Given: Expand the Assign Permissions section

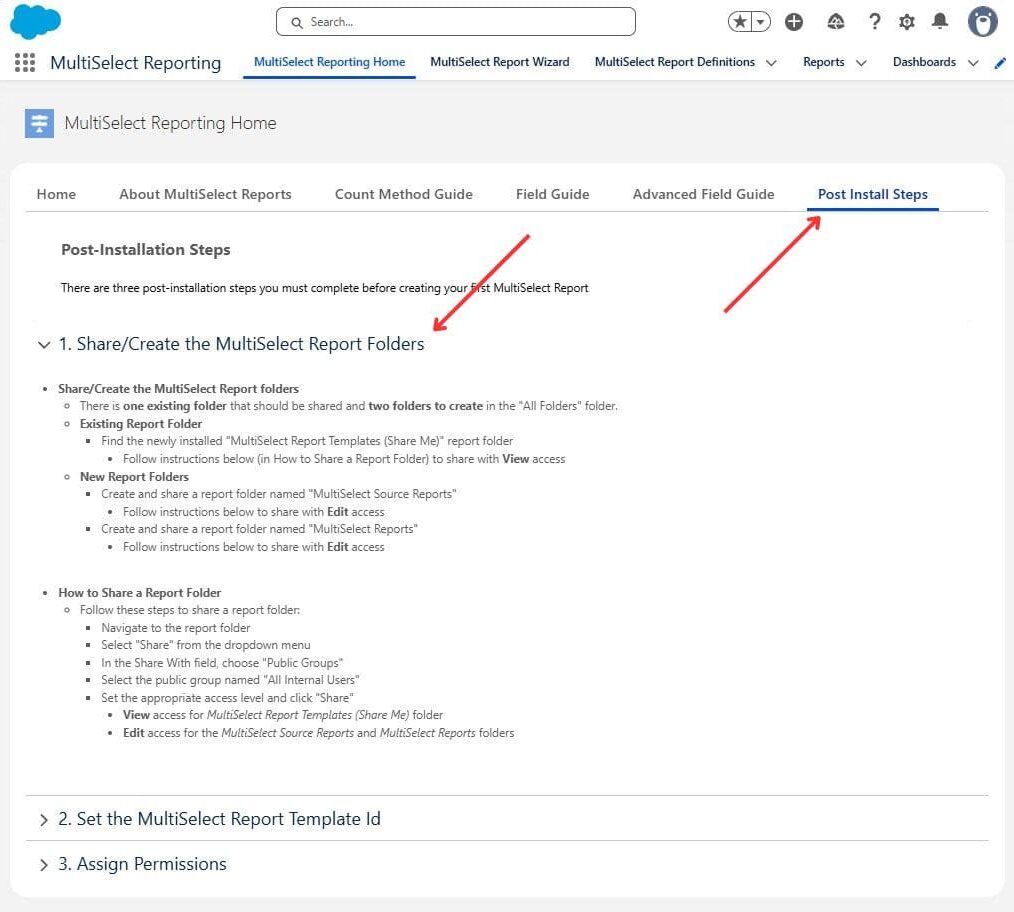Looking at the screenshot, I should (x=43, y=865).
